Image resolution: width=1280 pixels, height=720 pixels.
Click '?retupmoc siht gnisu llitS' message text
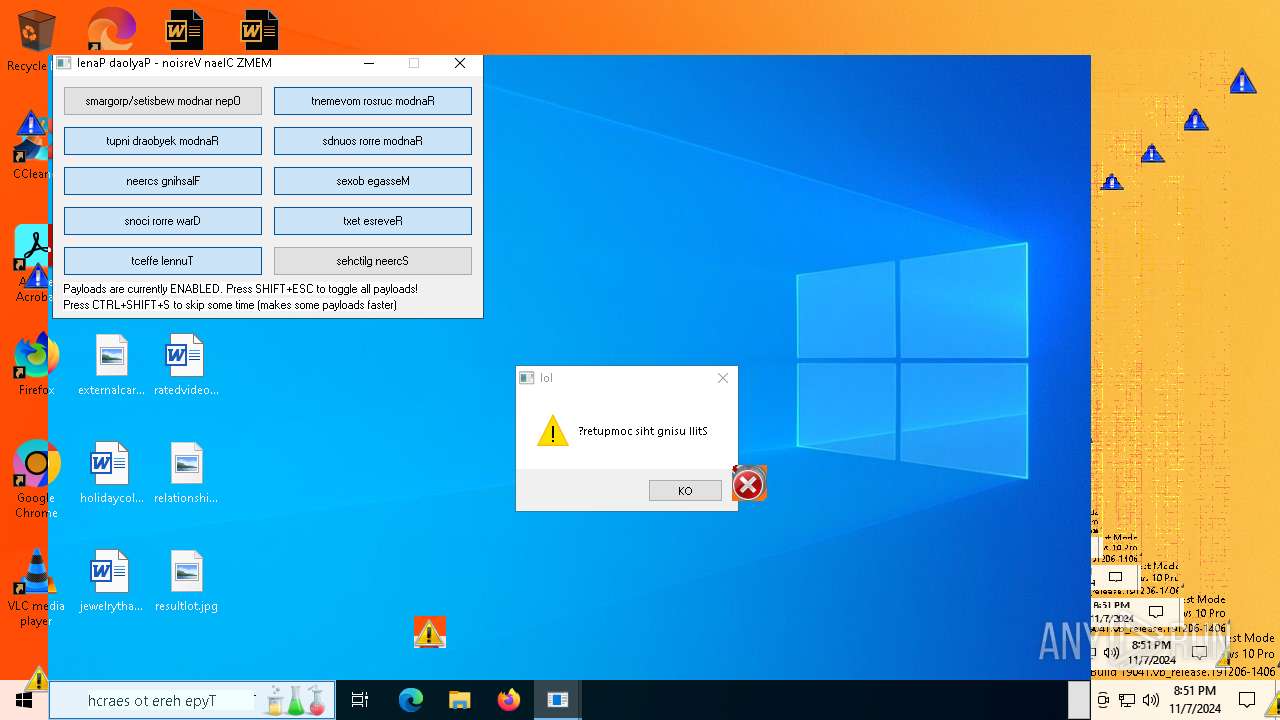click(643, 431)
